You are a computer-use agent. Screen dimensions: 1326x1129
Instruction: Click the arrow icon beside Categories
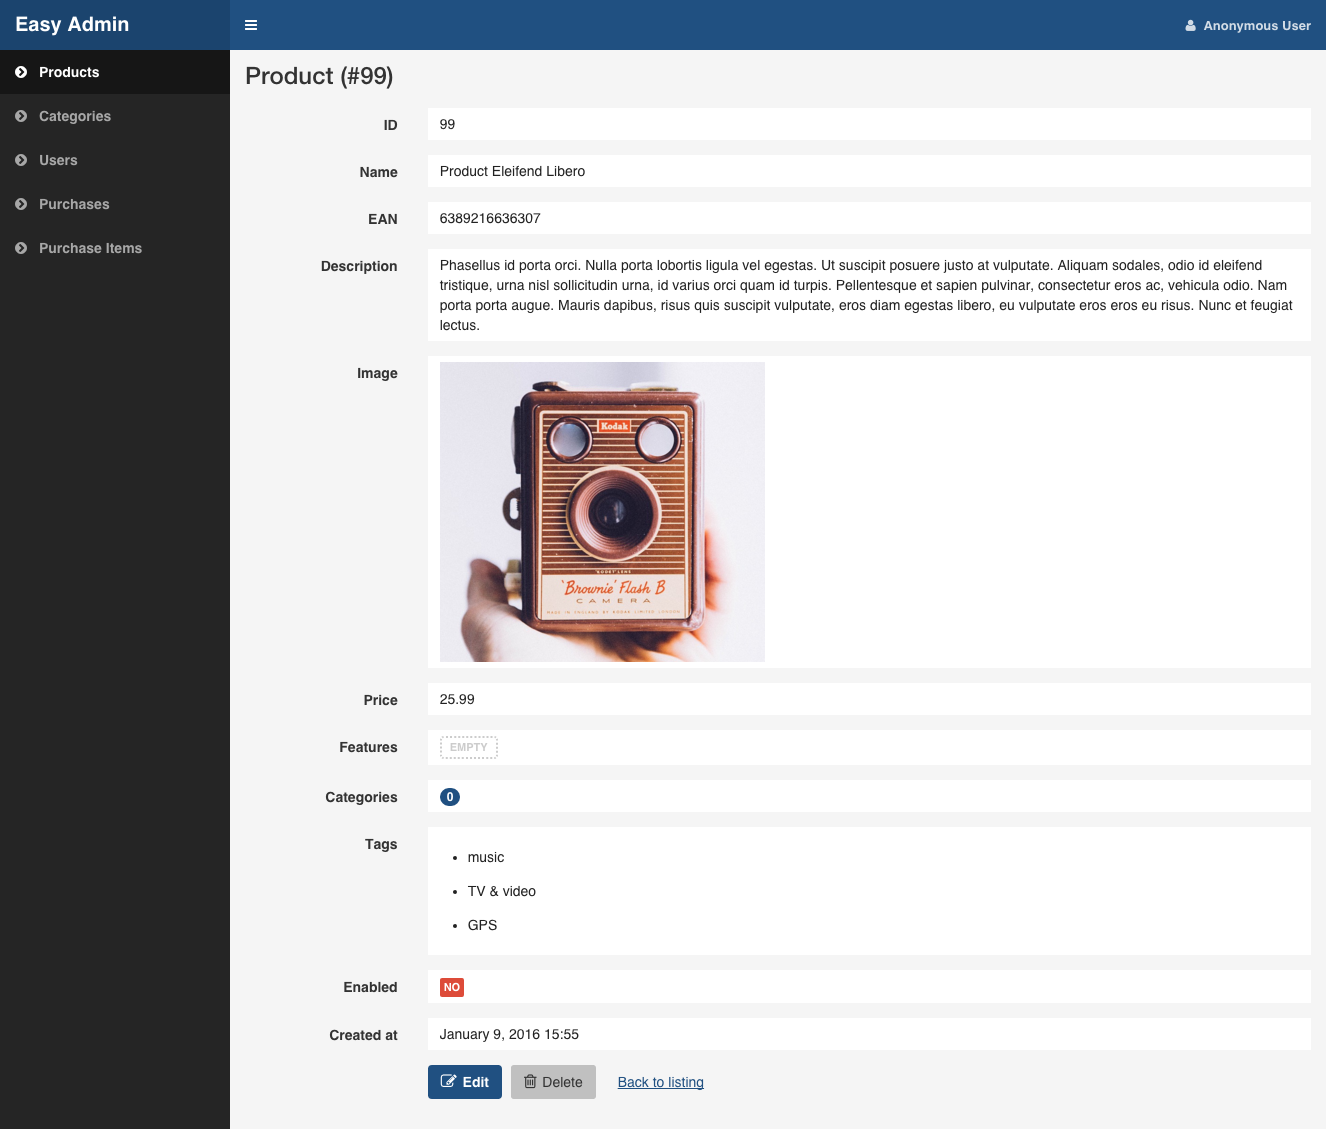point(21,116)
